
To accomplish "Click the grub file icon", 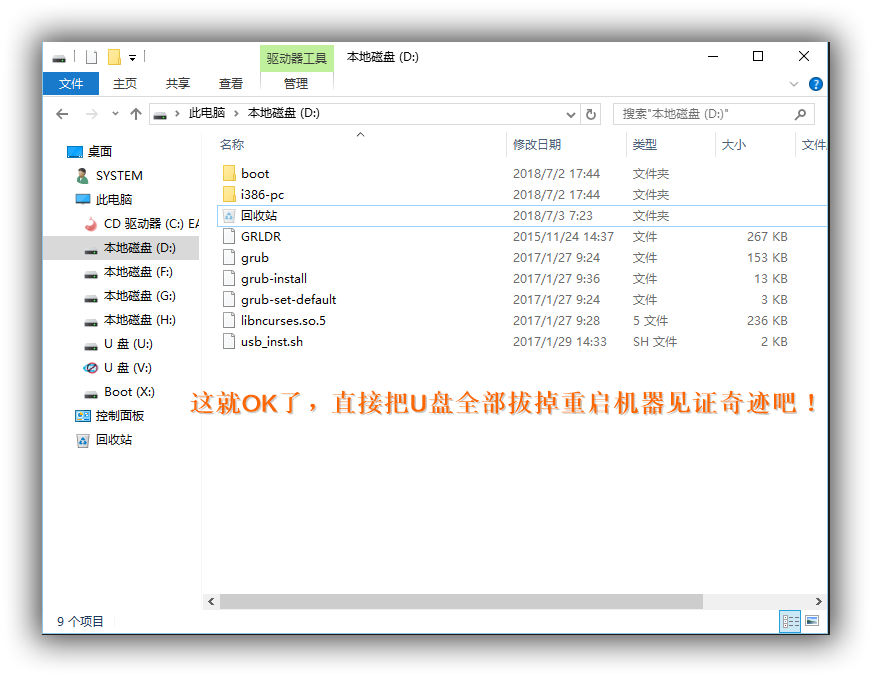I will [229, 258].
